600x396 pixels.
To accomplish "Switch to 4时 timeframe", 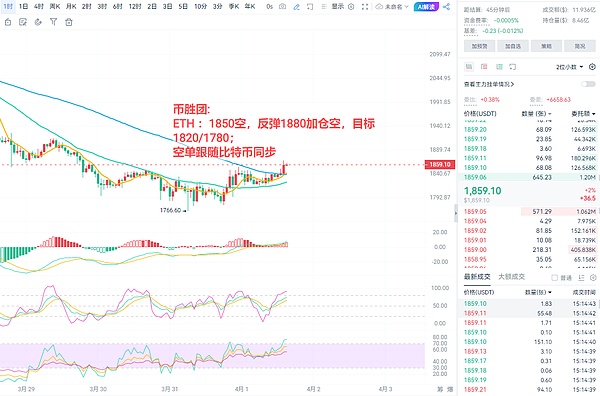I will point(39,7).
